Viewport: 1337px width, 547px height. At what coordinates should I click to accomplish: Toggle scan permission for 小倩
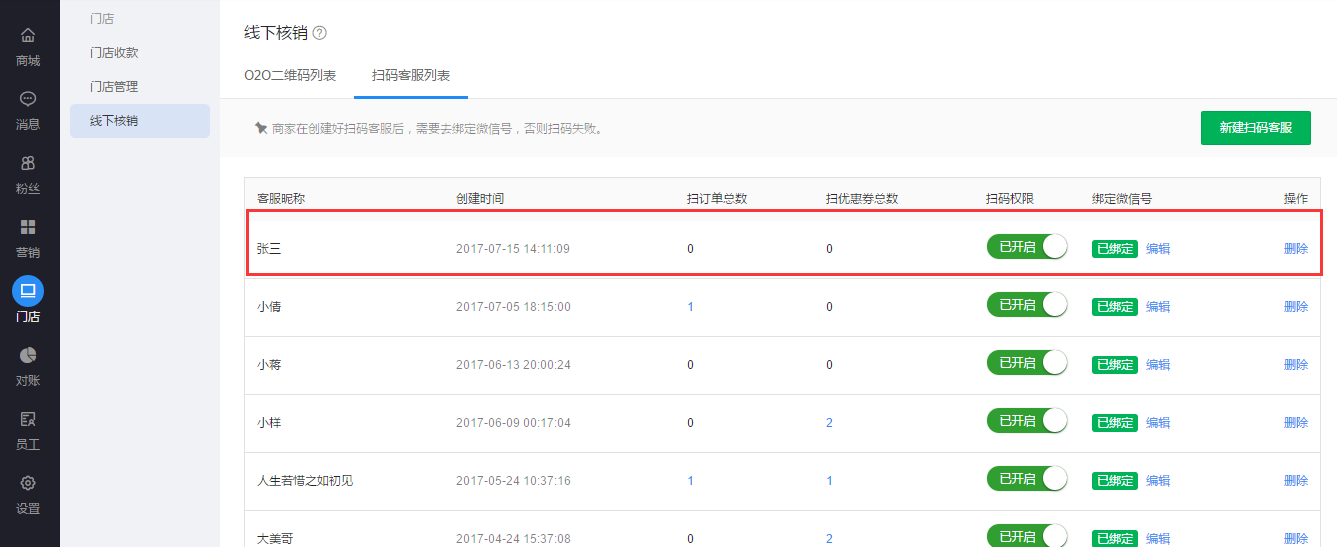point(1027,305)
